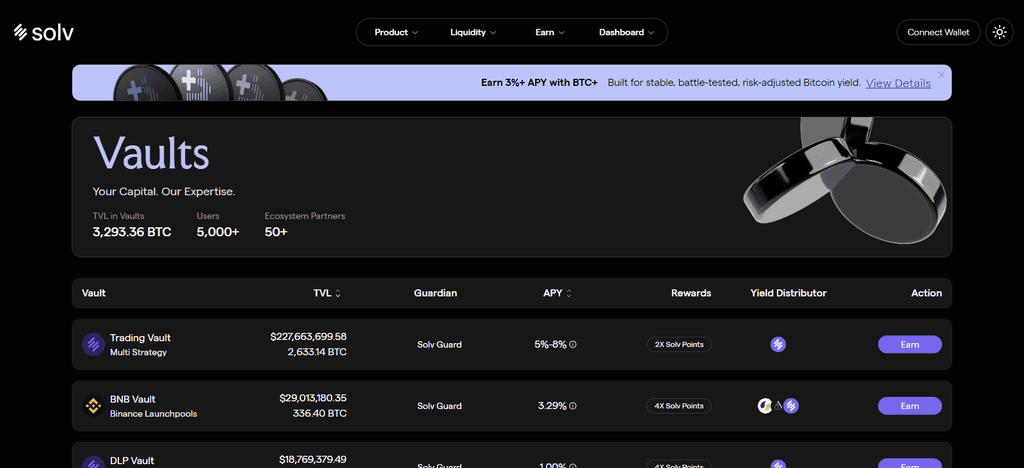Click the Multi Strategy subtitle
Viewport: 1024px width, 468px height.
pos(138,352)
